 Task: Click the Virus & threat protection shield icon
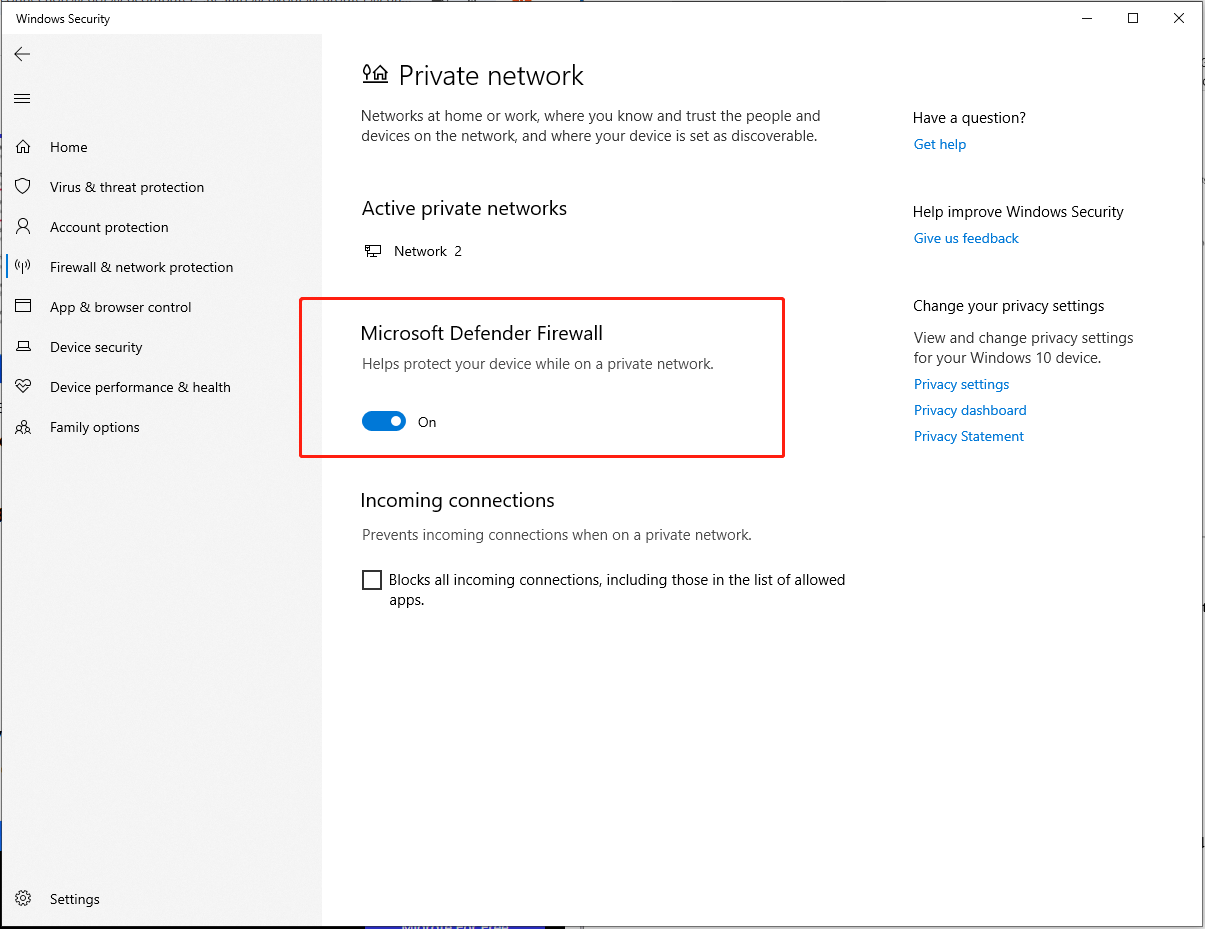click(23, 187)
